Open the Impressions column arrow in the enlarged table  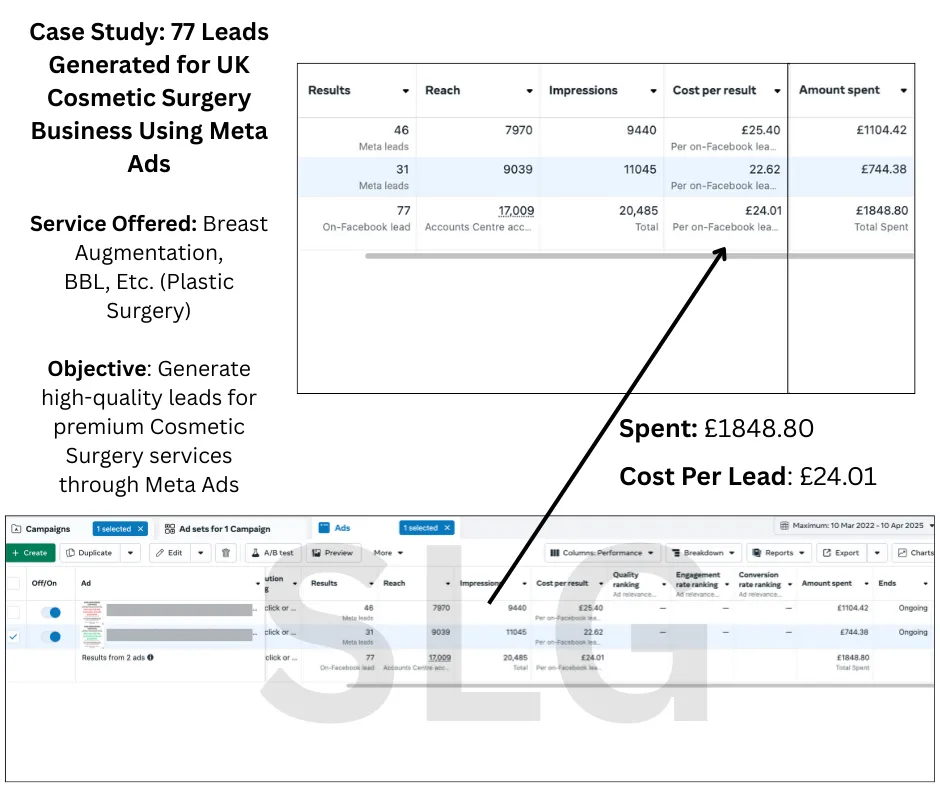pos(653,91)
